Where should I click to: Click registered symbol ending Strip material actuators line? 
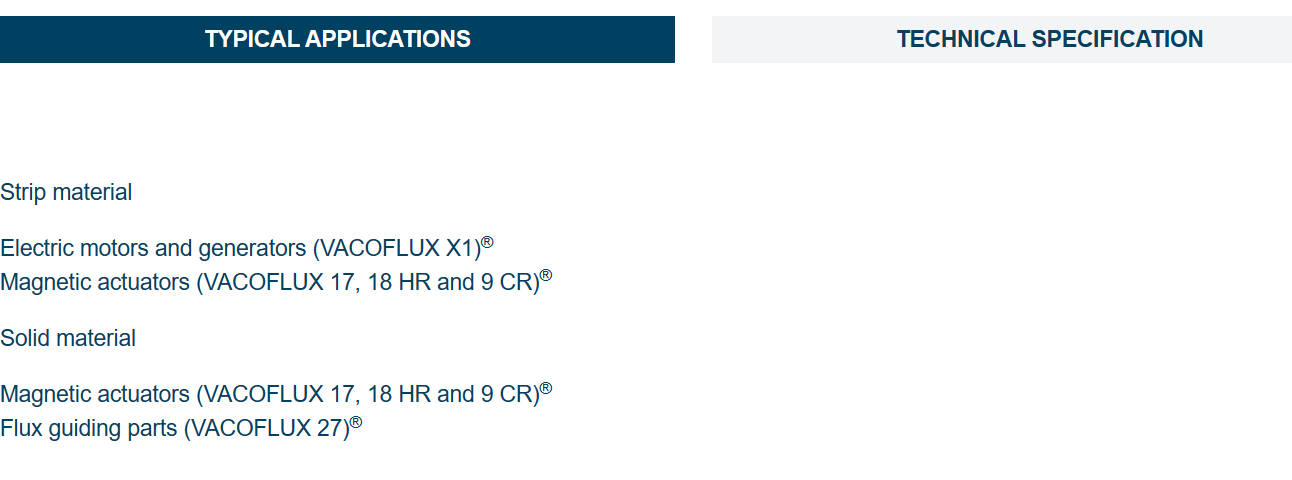tap(546, 276)
